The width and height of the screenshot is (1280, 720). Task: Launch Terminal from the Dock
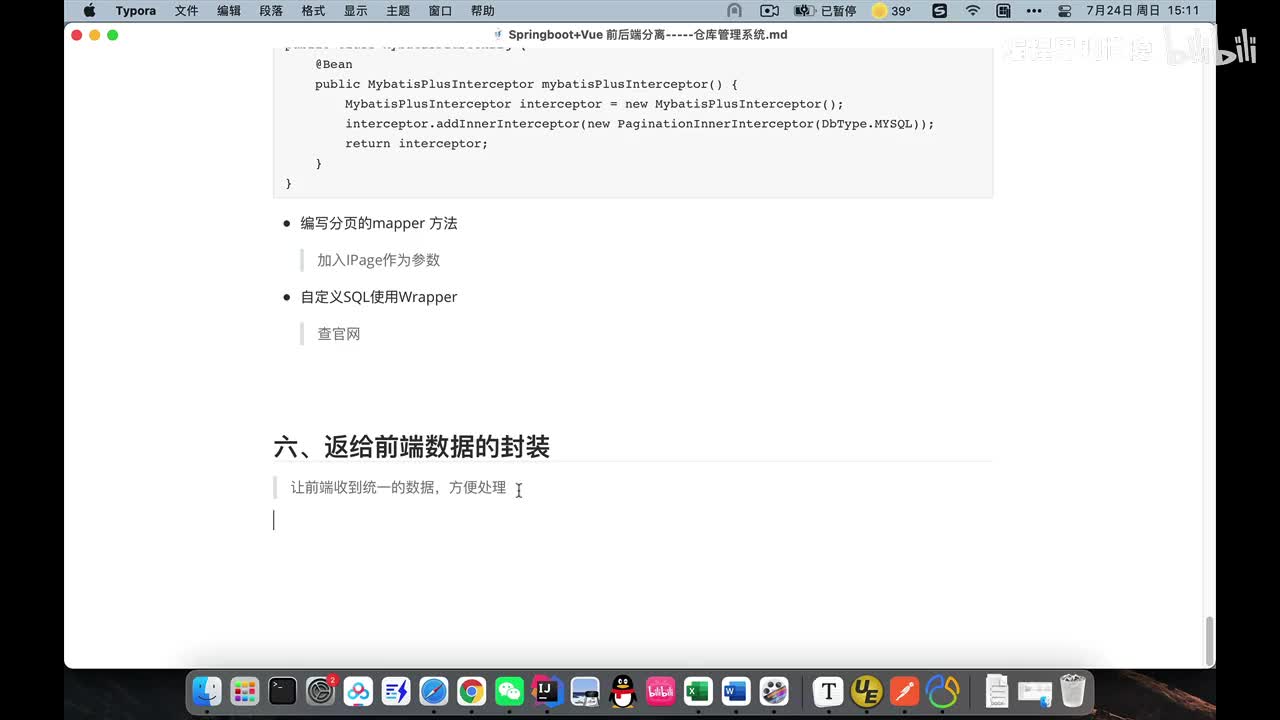click(283, 691)
